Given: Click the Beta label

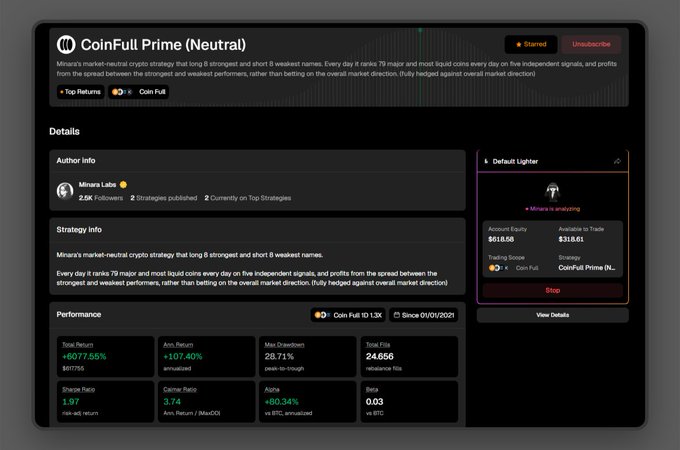Looking at the screenshot, I should [x=372, y=389].
